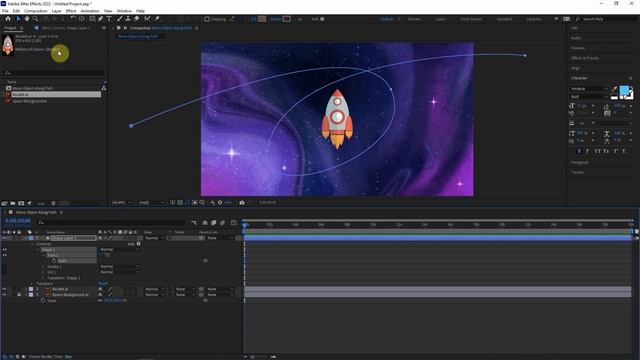
Task: Select the Clone Stamp tool
Action: [128, 19]
